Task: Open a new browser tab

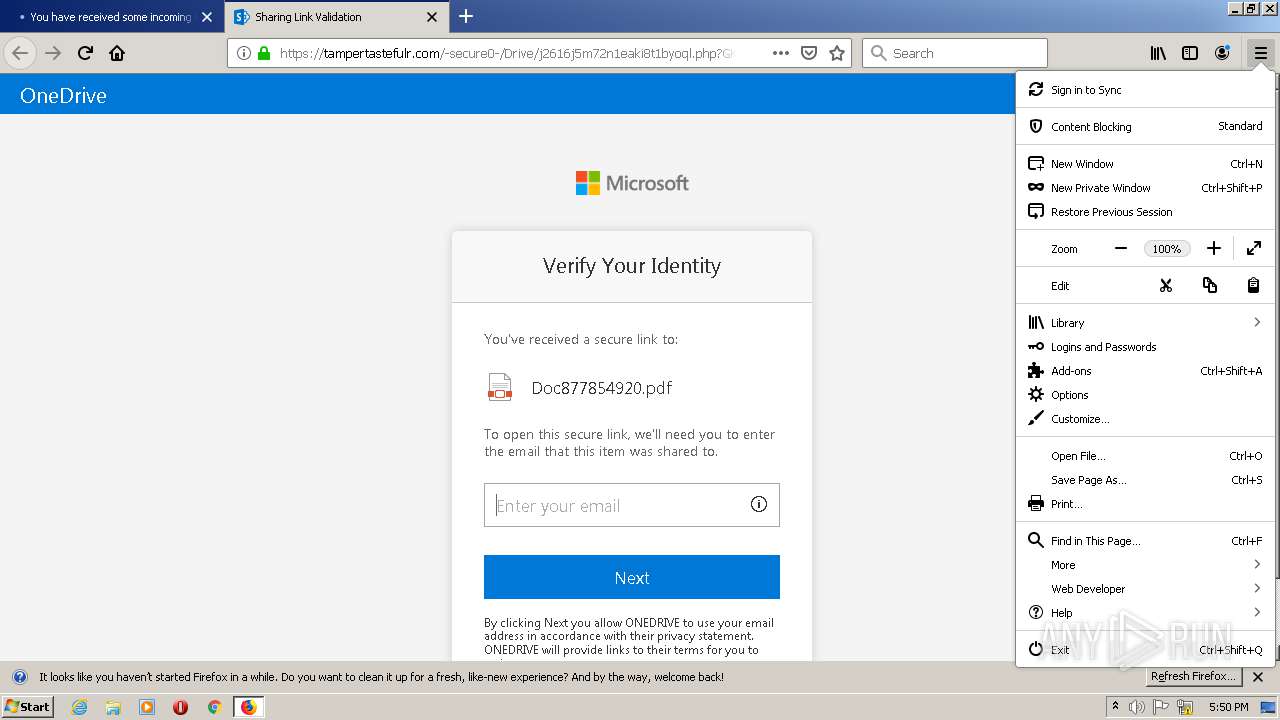Action: pyautogui.click(x=466, y=16)
